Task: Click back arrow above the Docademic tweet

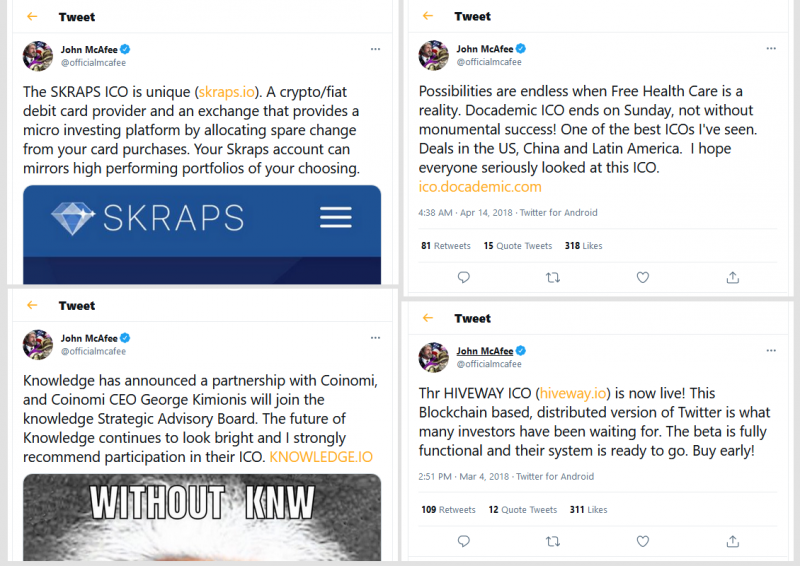Action: (x=428, y=17)
